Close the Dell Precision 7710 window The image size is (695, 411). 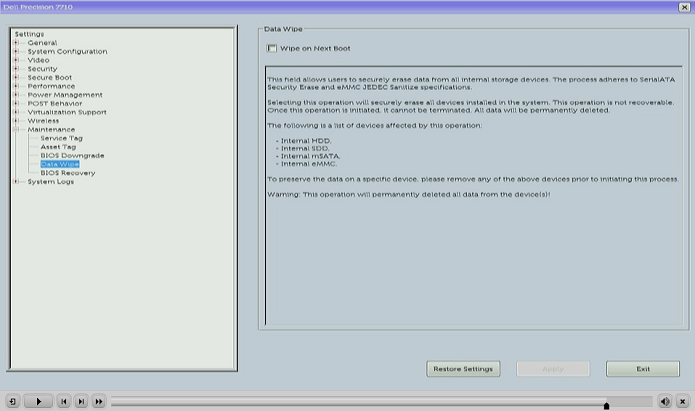coord(684,7)
